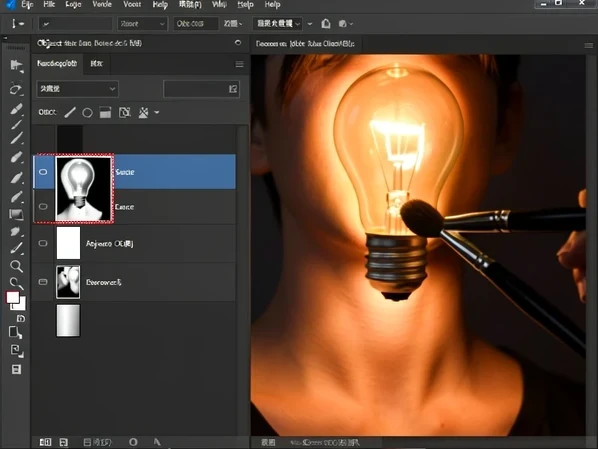Screen dimensions: 598x449
Task: Toggle visibility of the Adjeato layer
Action: pos(43,243)
